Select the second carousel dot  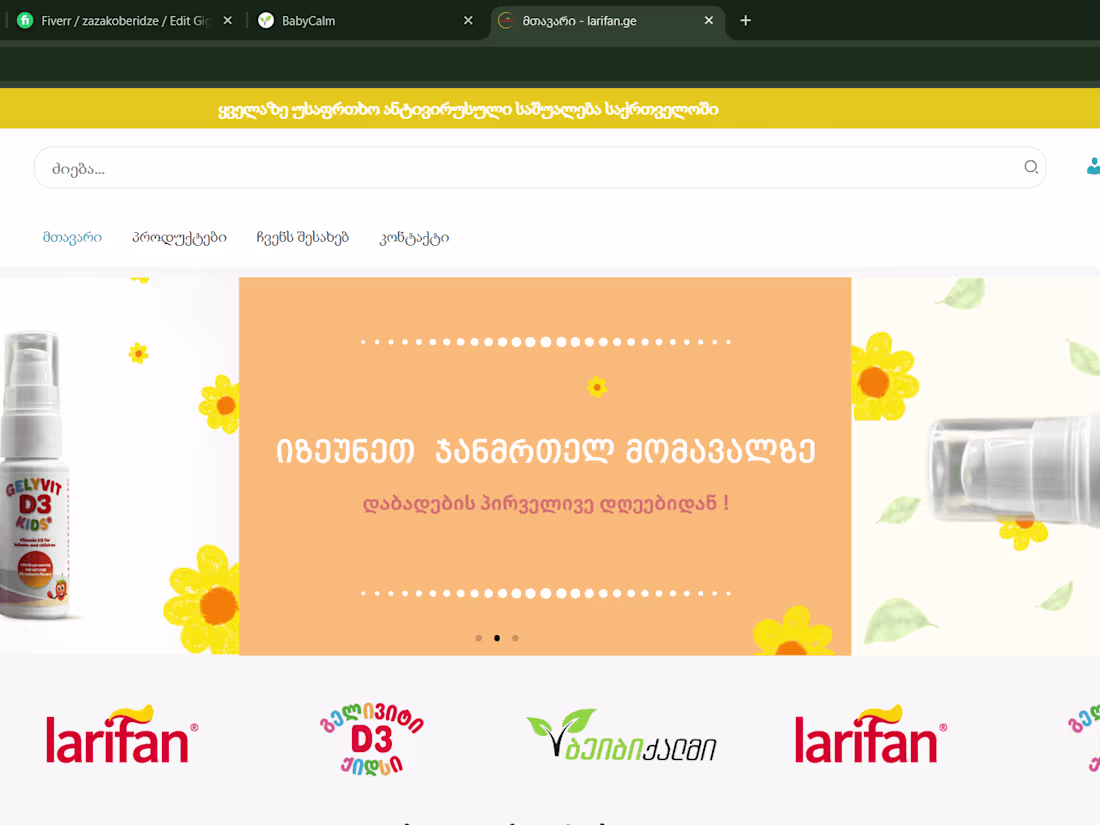(497, 637)
